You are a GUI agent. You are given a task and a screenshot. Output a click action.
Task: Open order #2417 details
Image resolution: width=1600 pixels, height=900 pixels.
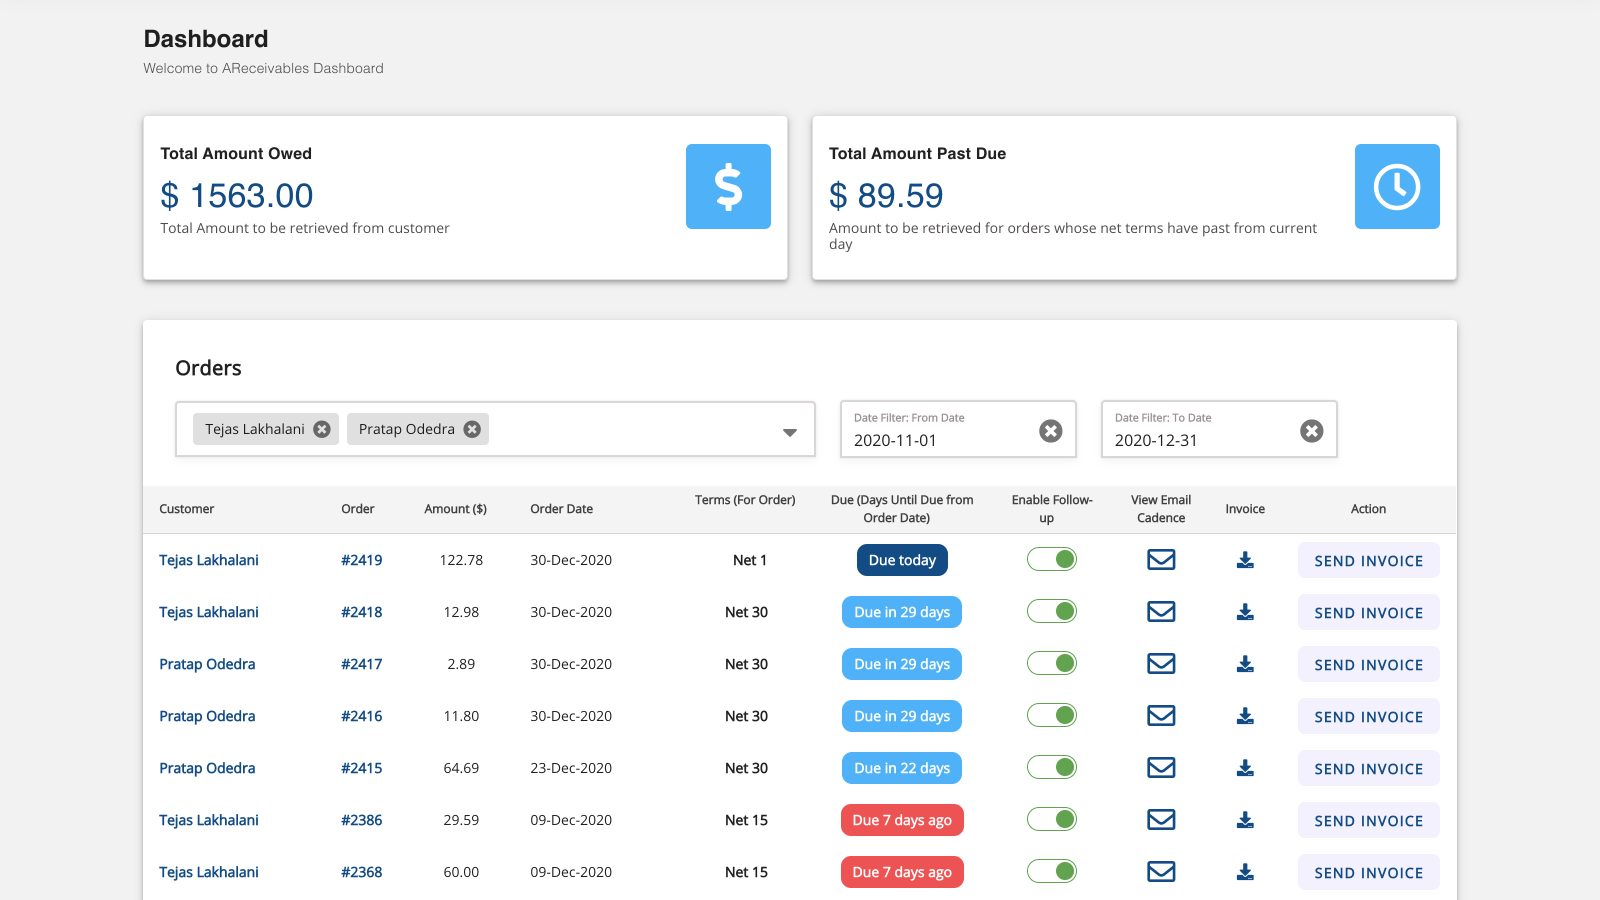[363, 664]
